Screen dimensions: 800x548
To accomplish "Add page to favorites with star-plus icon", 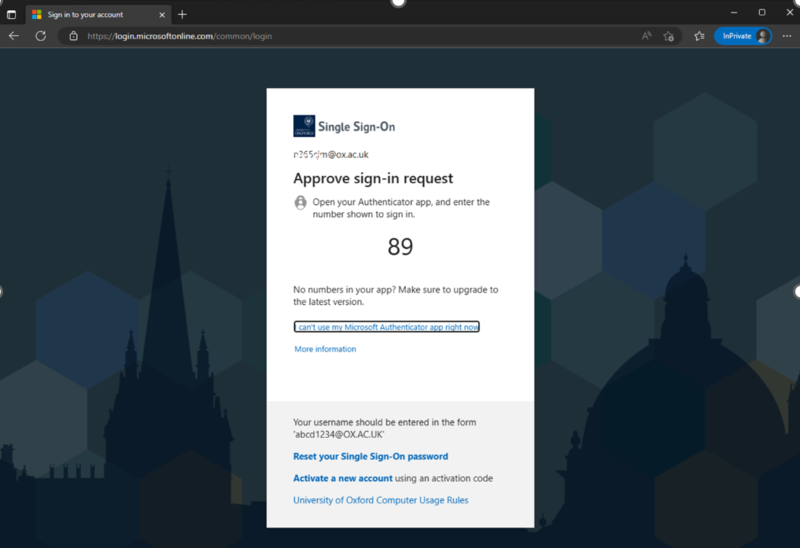I will click(x=669, y=36).
